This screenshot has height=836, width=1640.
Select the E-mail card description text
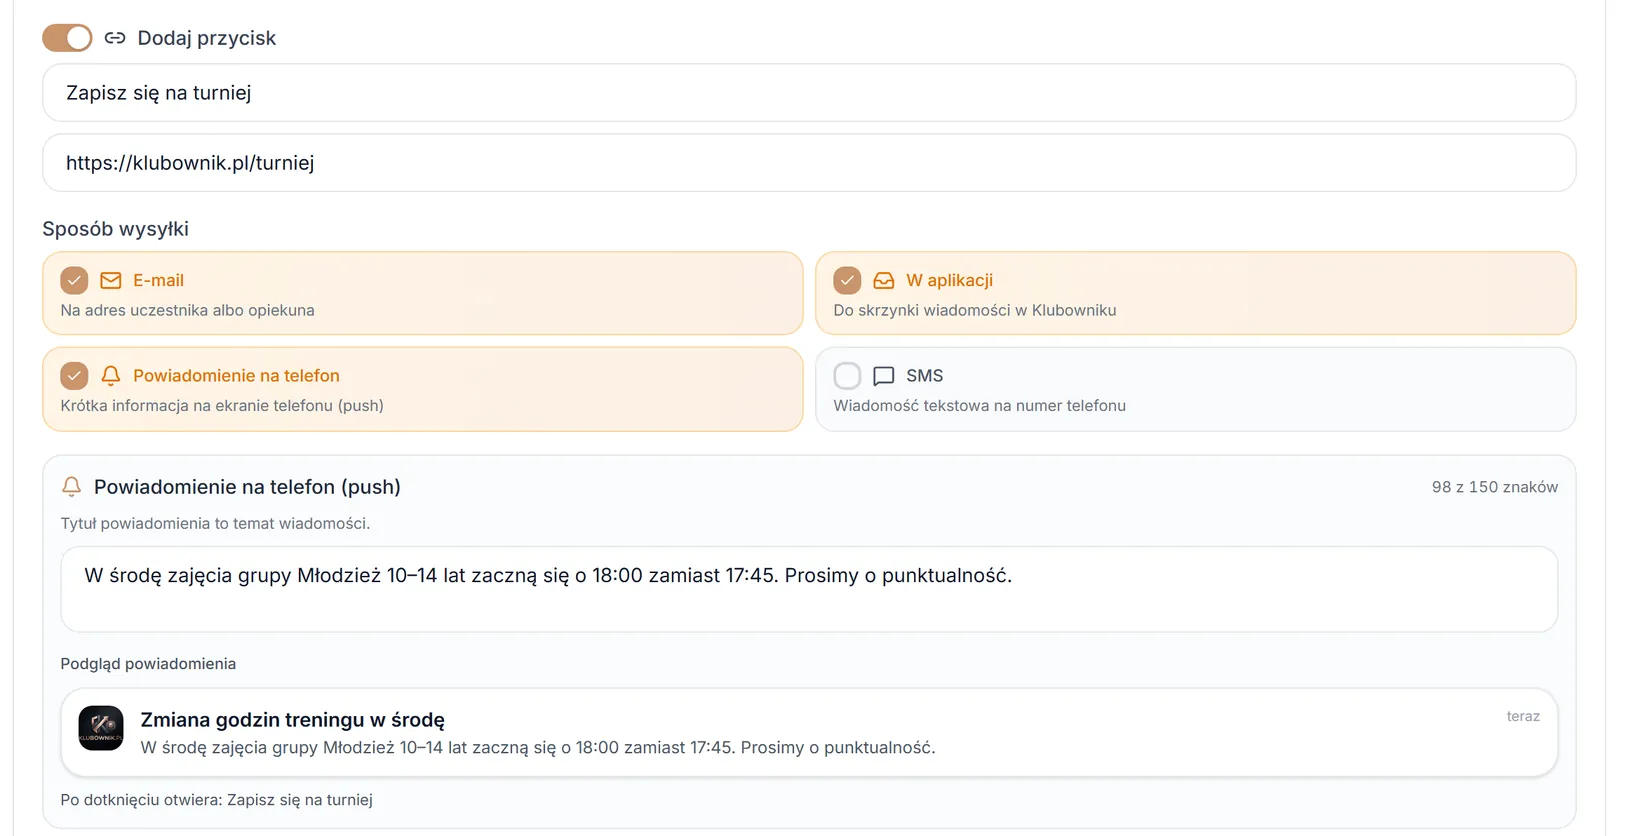pos(187,310)
